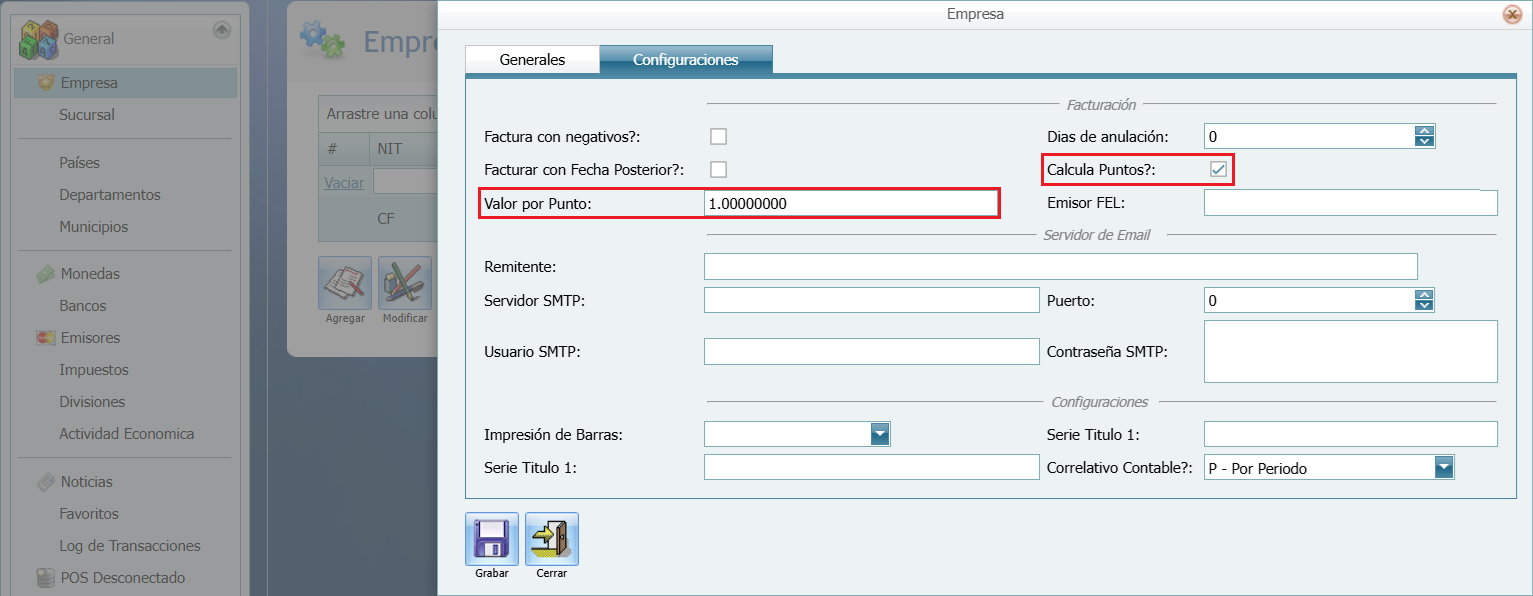
Task: Select the Modificar icon in the background toolbar
Action: click(405, 281)
